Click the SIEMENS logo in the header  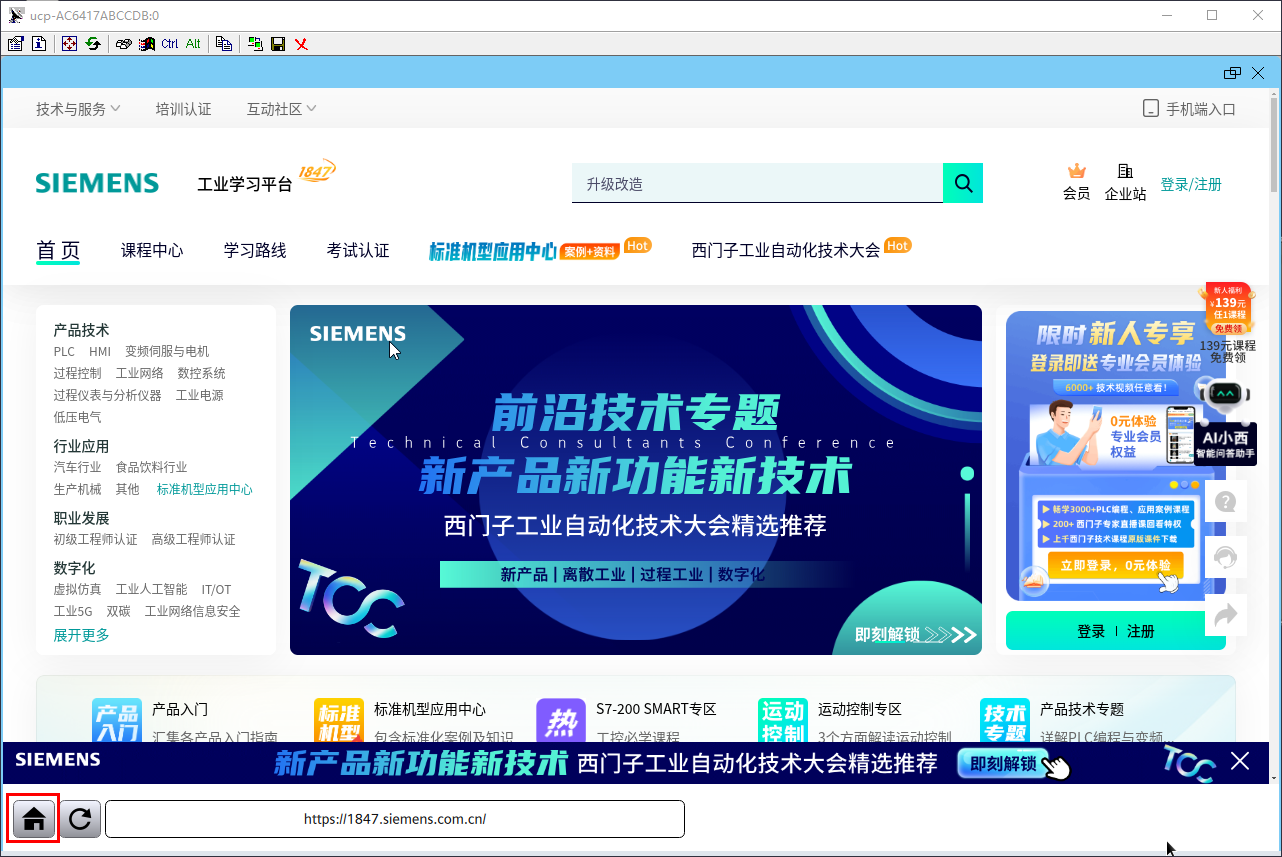(x=97, y=183)
